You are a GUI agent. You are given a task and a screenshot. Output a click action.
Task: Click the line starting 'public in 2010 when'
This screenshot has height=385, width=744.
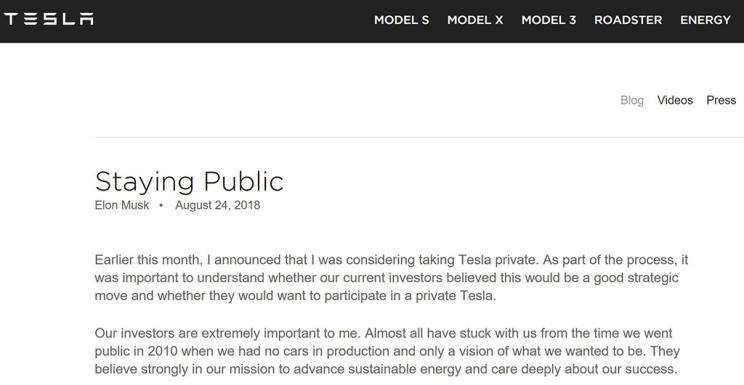[387, 351]
